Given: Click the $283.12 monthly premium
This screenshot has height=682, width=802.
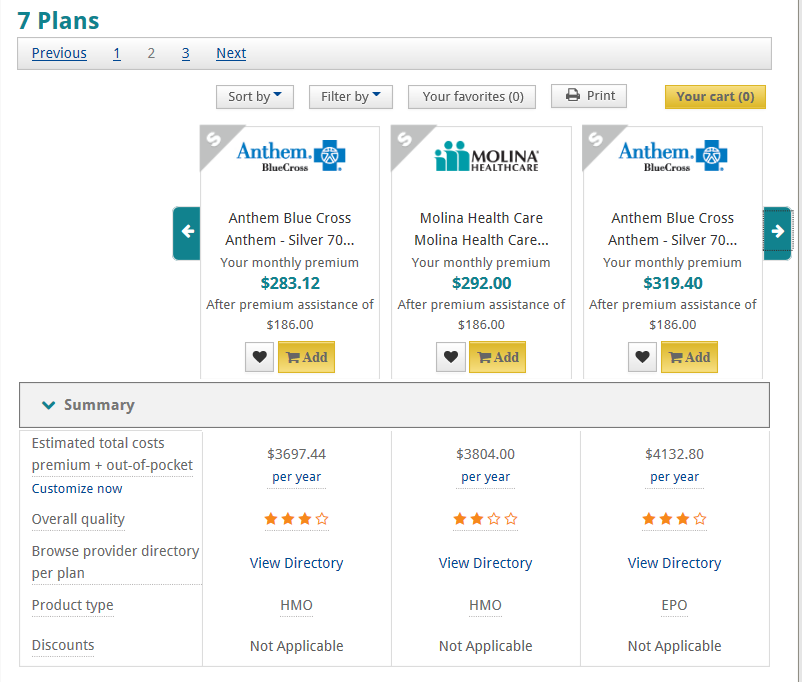Looking at the screenshot, I should pos(290,283).
